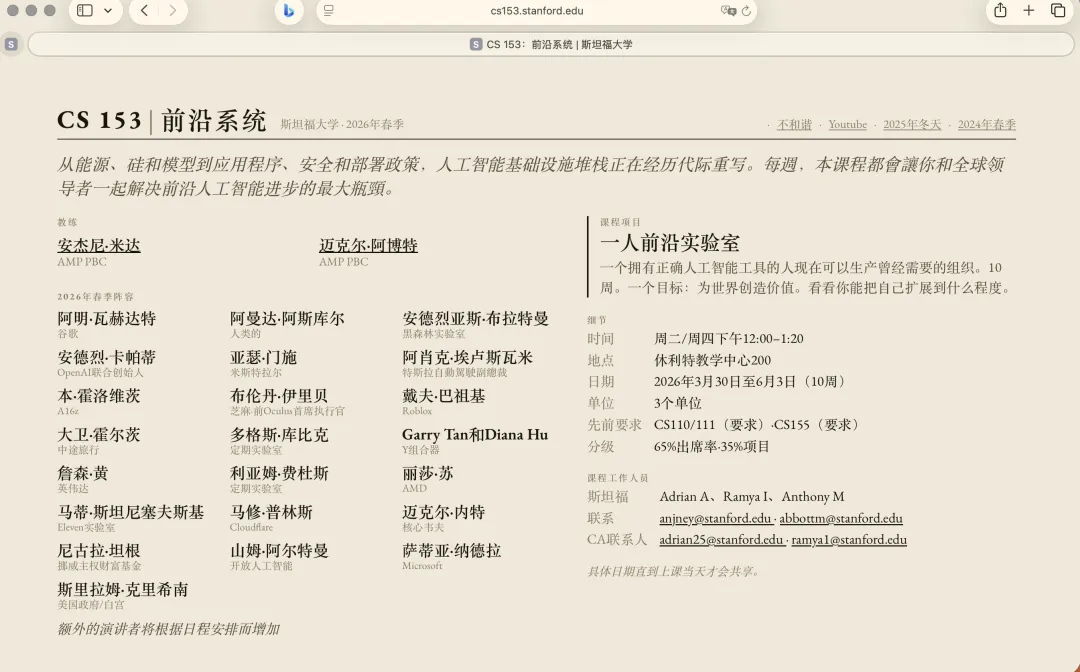The width and height of the screenshot is (1080, 672).
Task: Click the Bing extension icon
Action: click(289, 10)
